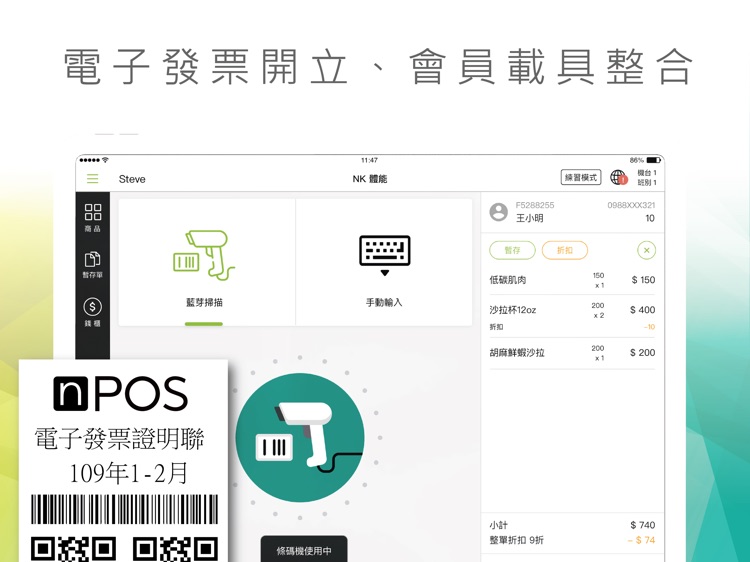Click the 櫃台 1 counter label
Viewport: 750px width, 562px height.
[647, 173]
